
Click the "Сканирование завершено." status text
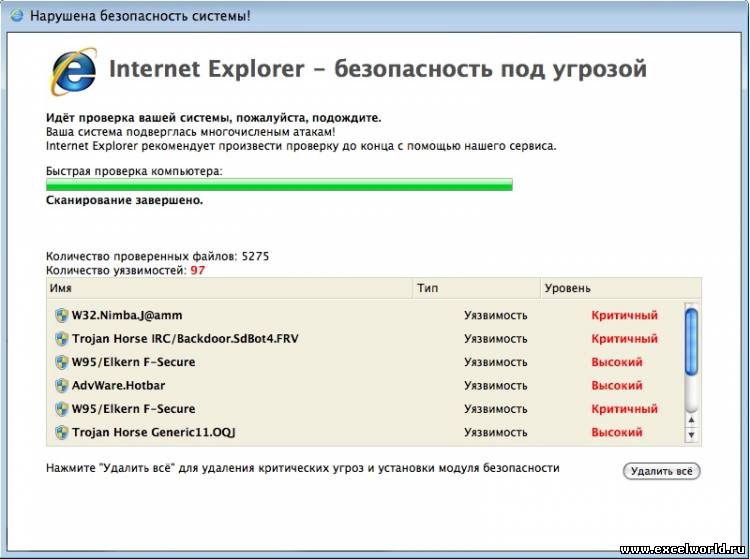pyautogui.click(x=124, y=200)
